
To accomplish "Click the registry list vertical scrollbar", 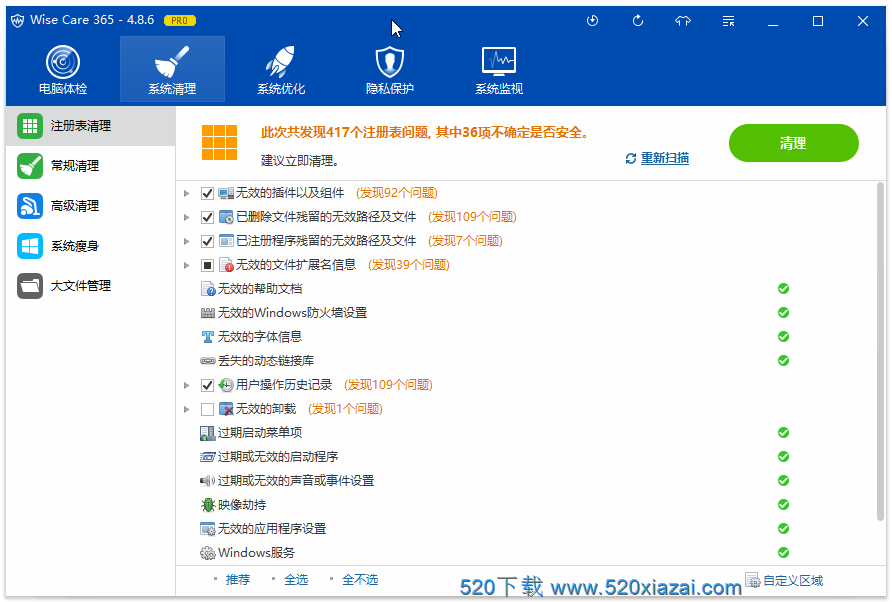I will click(x=881, y=352).
